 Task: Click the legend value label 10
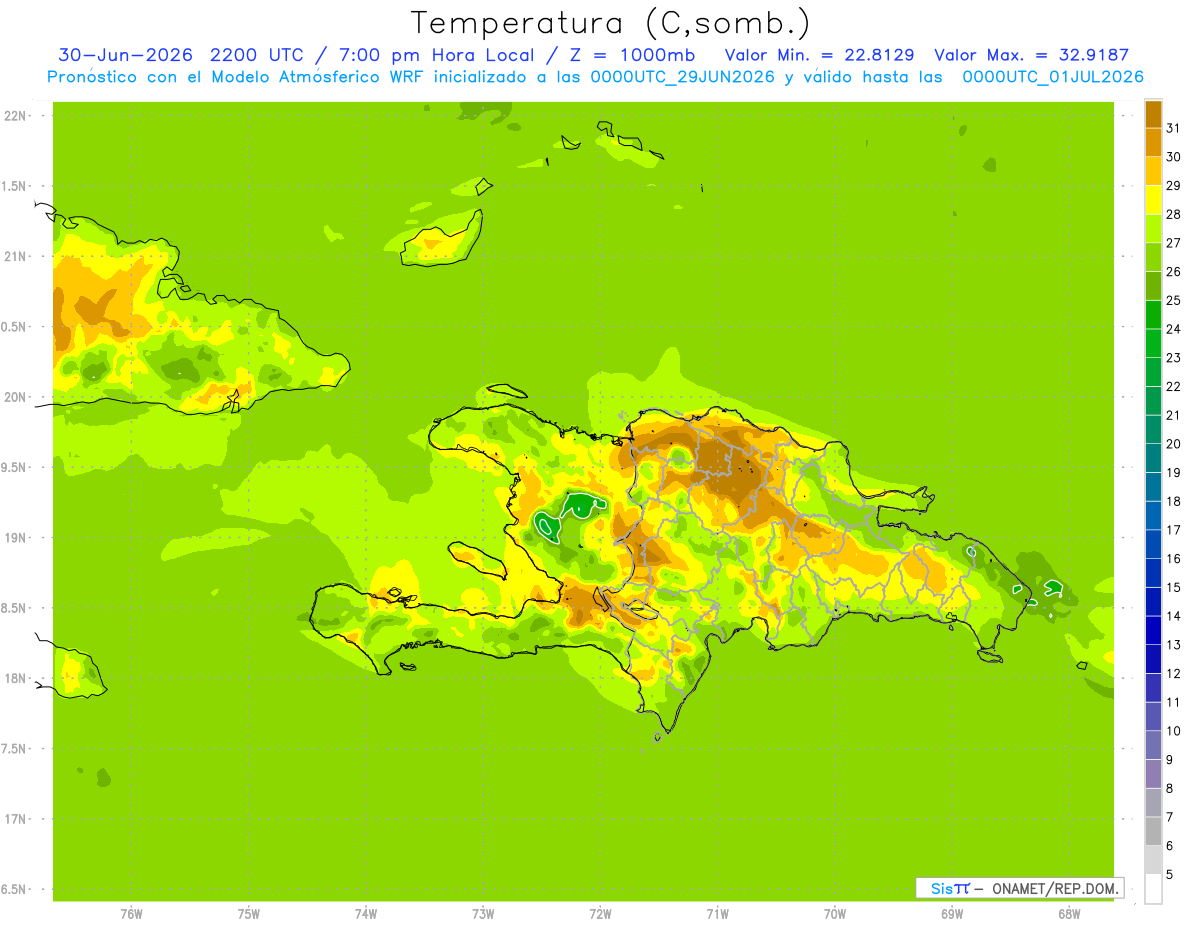[1174, 731]
